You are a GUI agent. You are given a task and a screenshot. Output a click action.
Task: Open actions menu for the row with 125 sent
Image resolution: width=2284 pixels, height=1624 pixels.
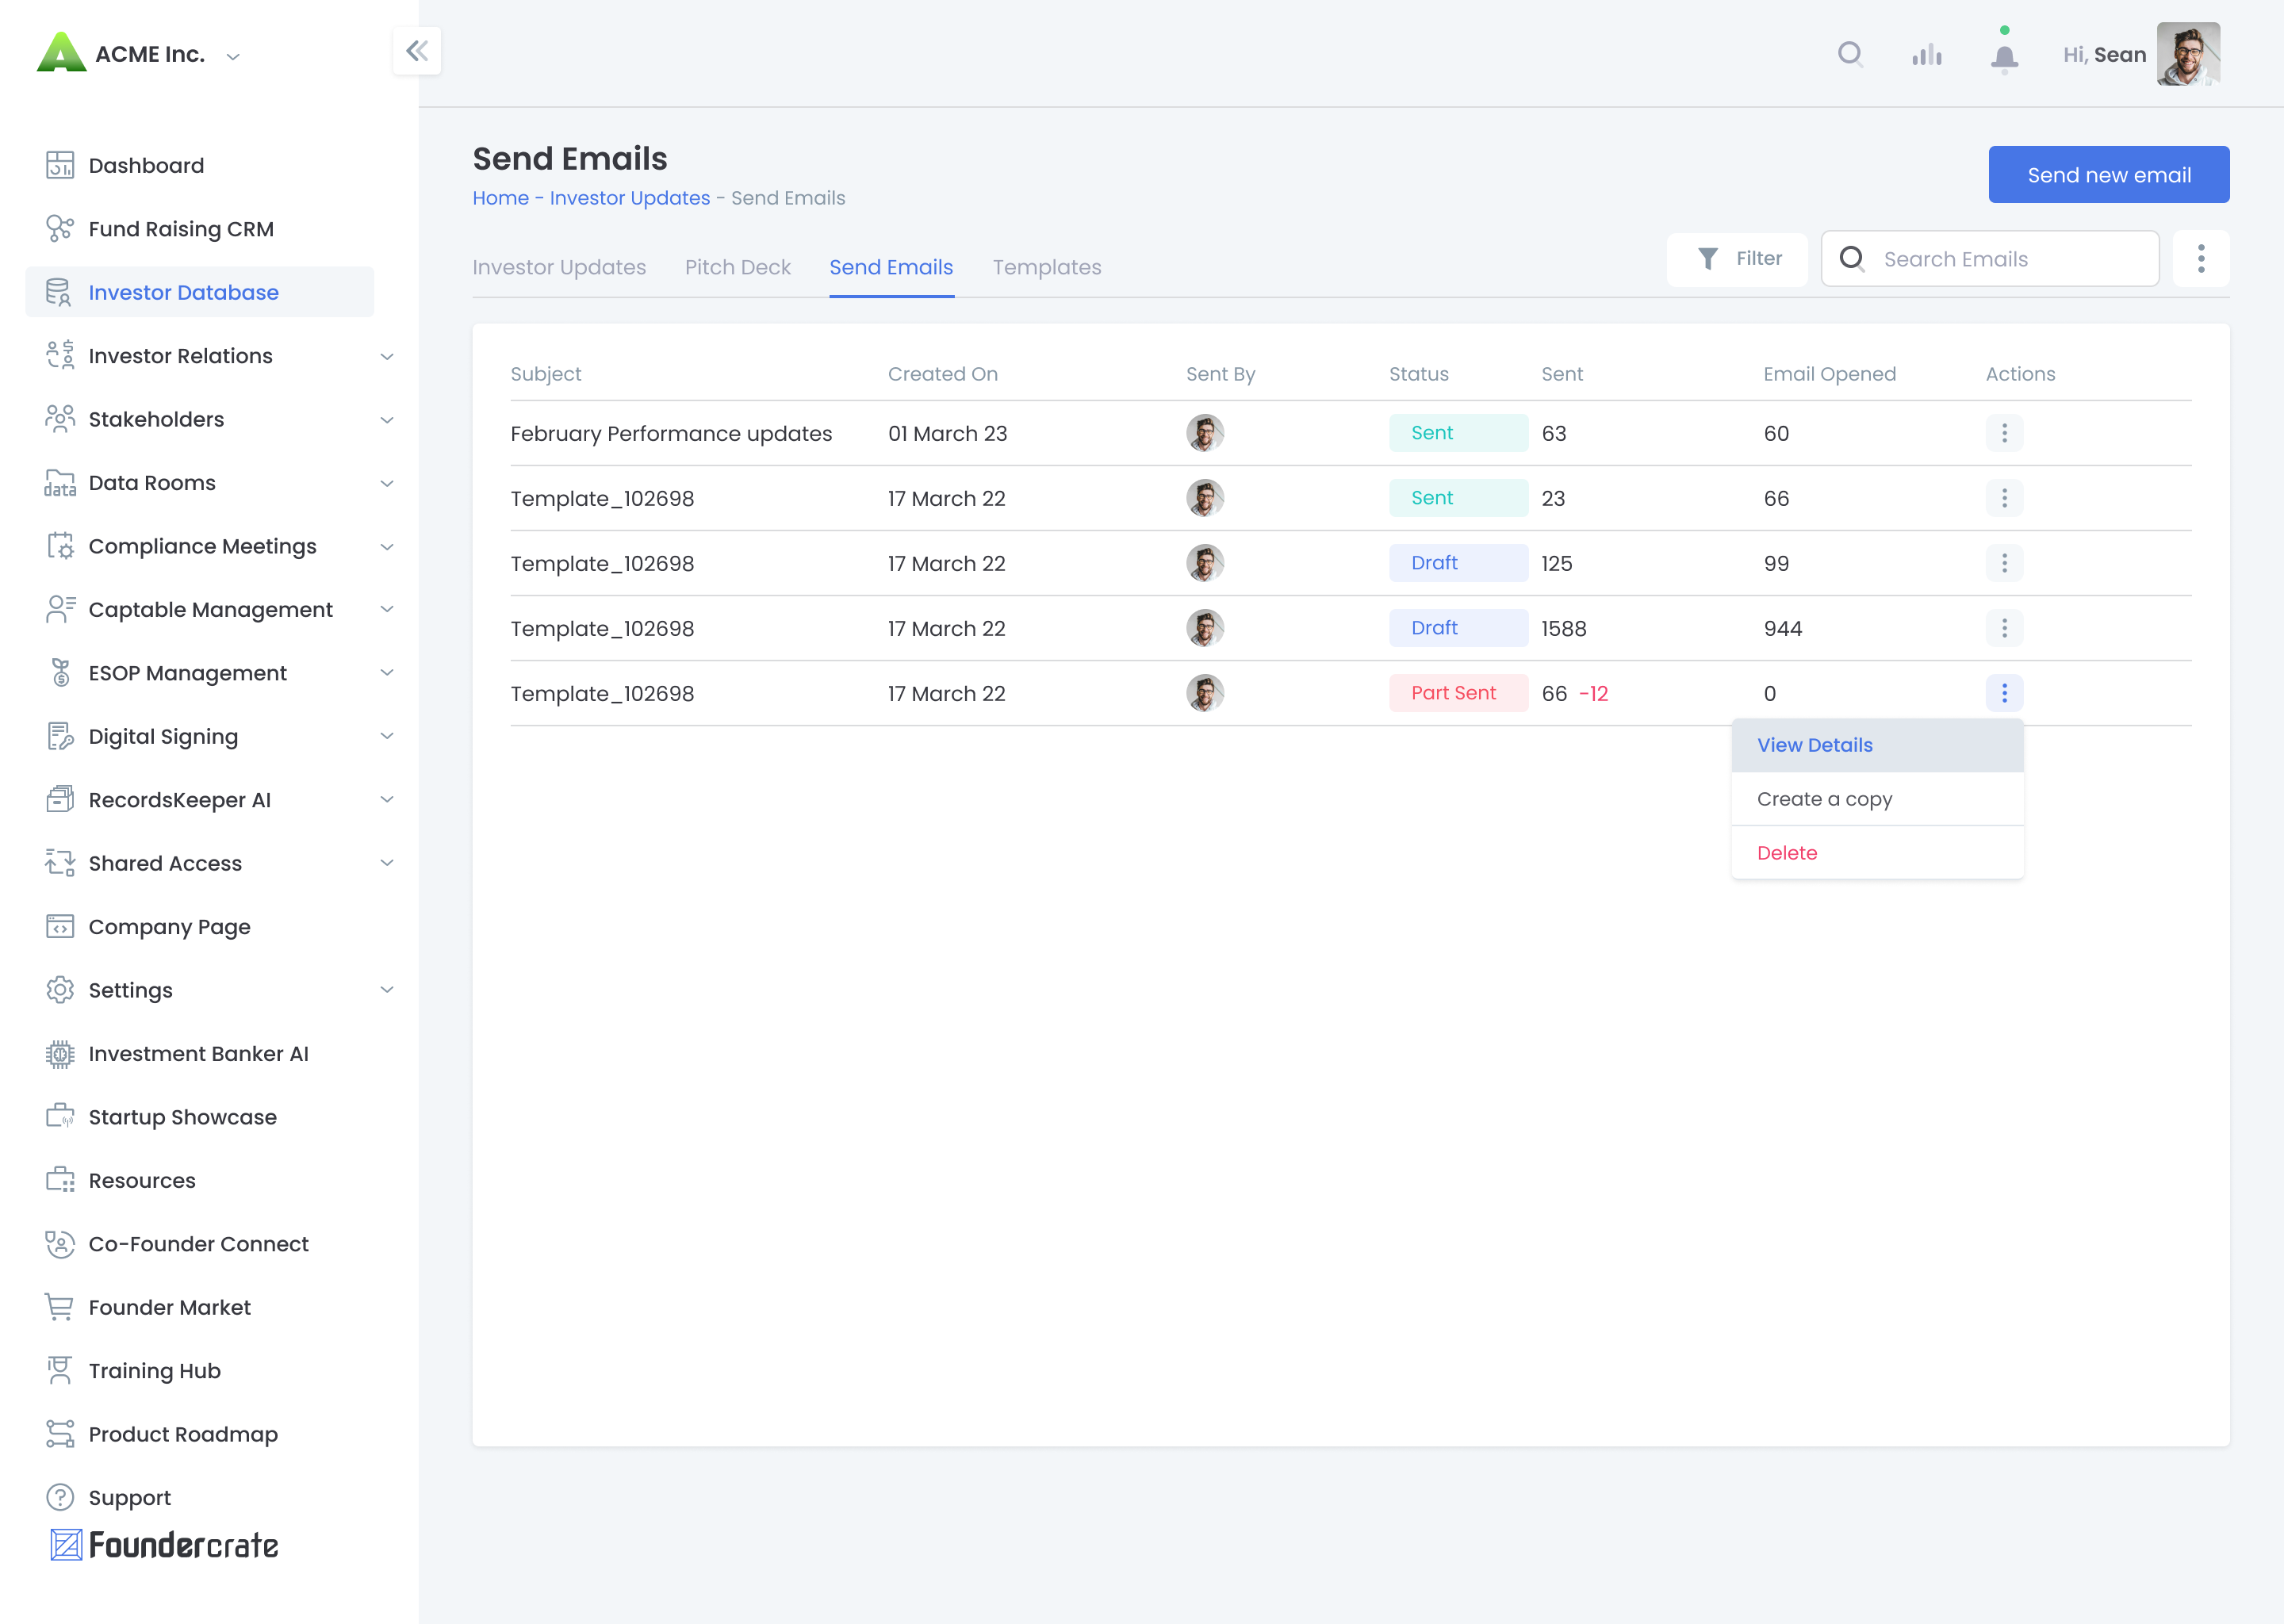[2004, 563]
